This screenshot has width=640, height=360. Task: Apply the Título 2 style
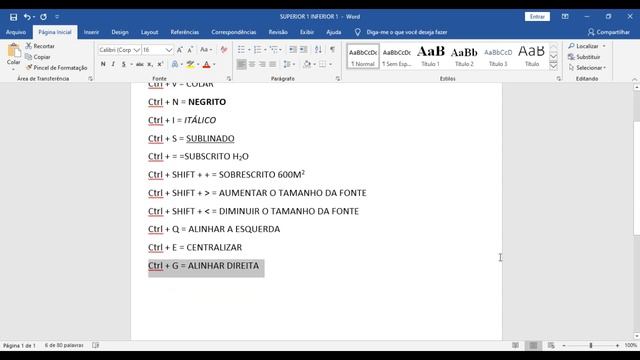464,57
